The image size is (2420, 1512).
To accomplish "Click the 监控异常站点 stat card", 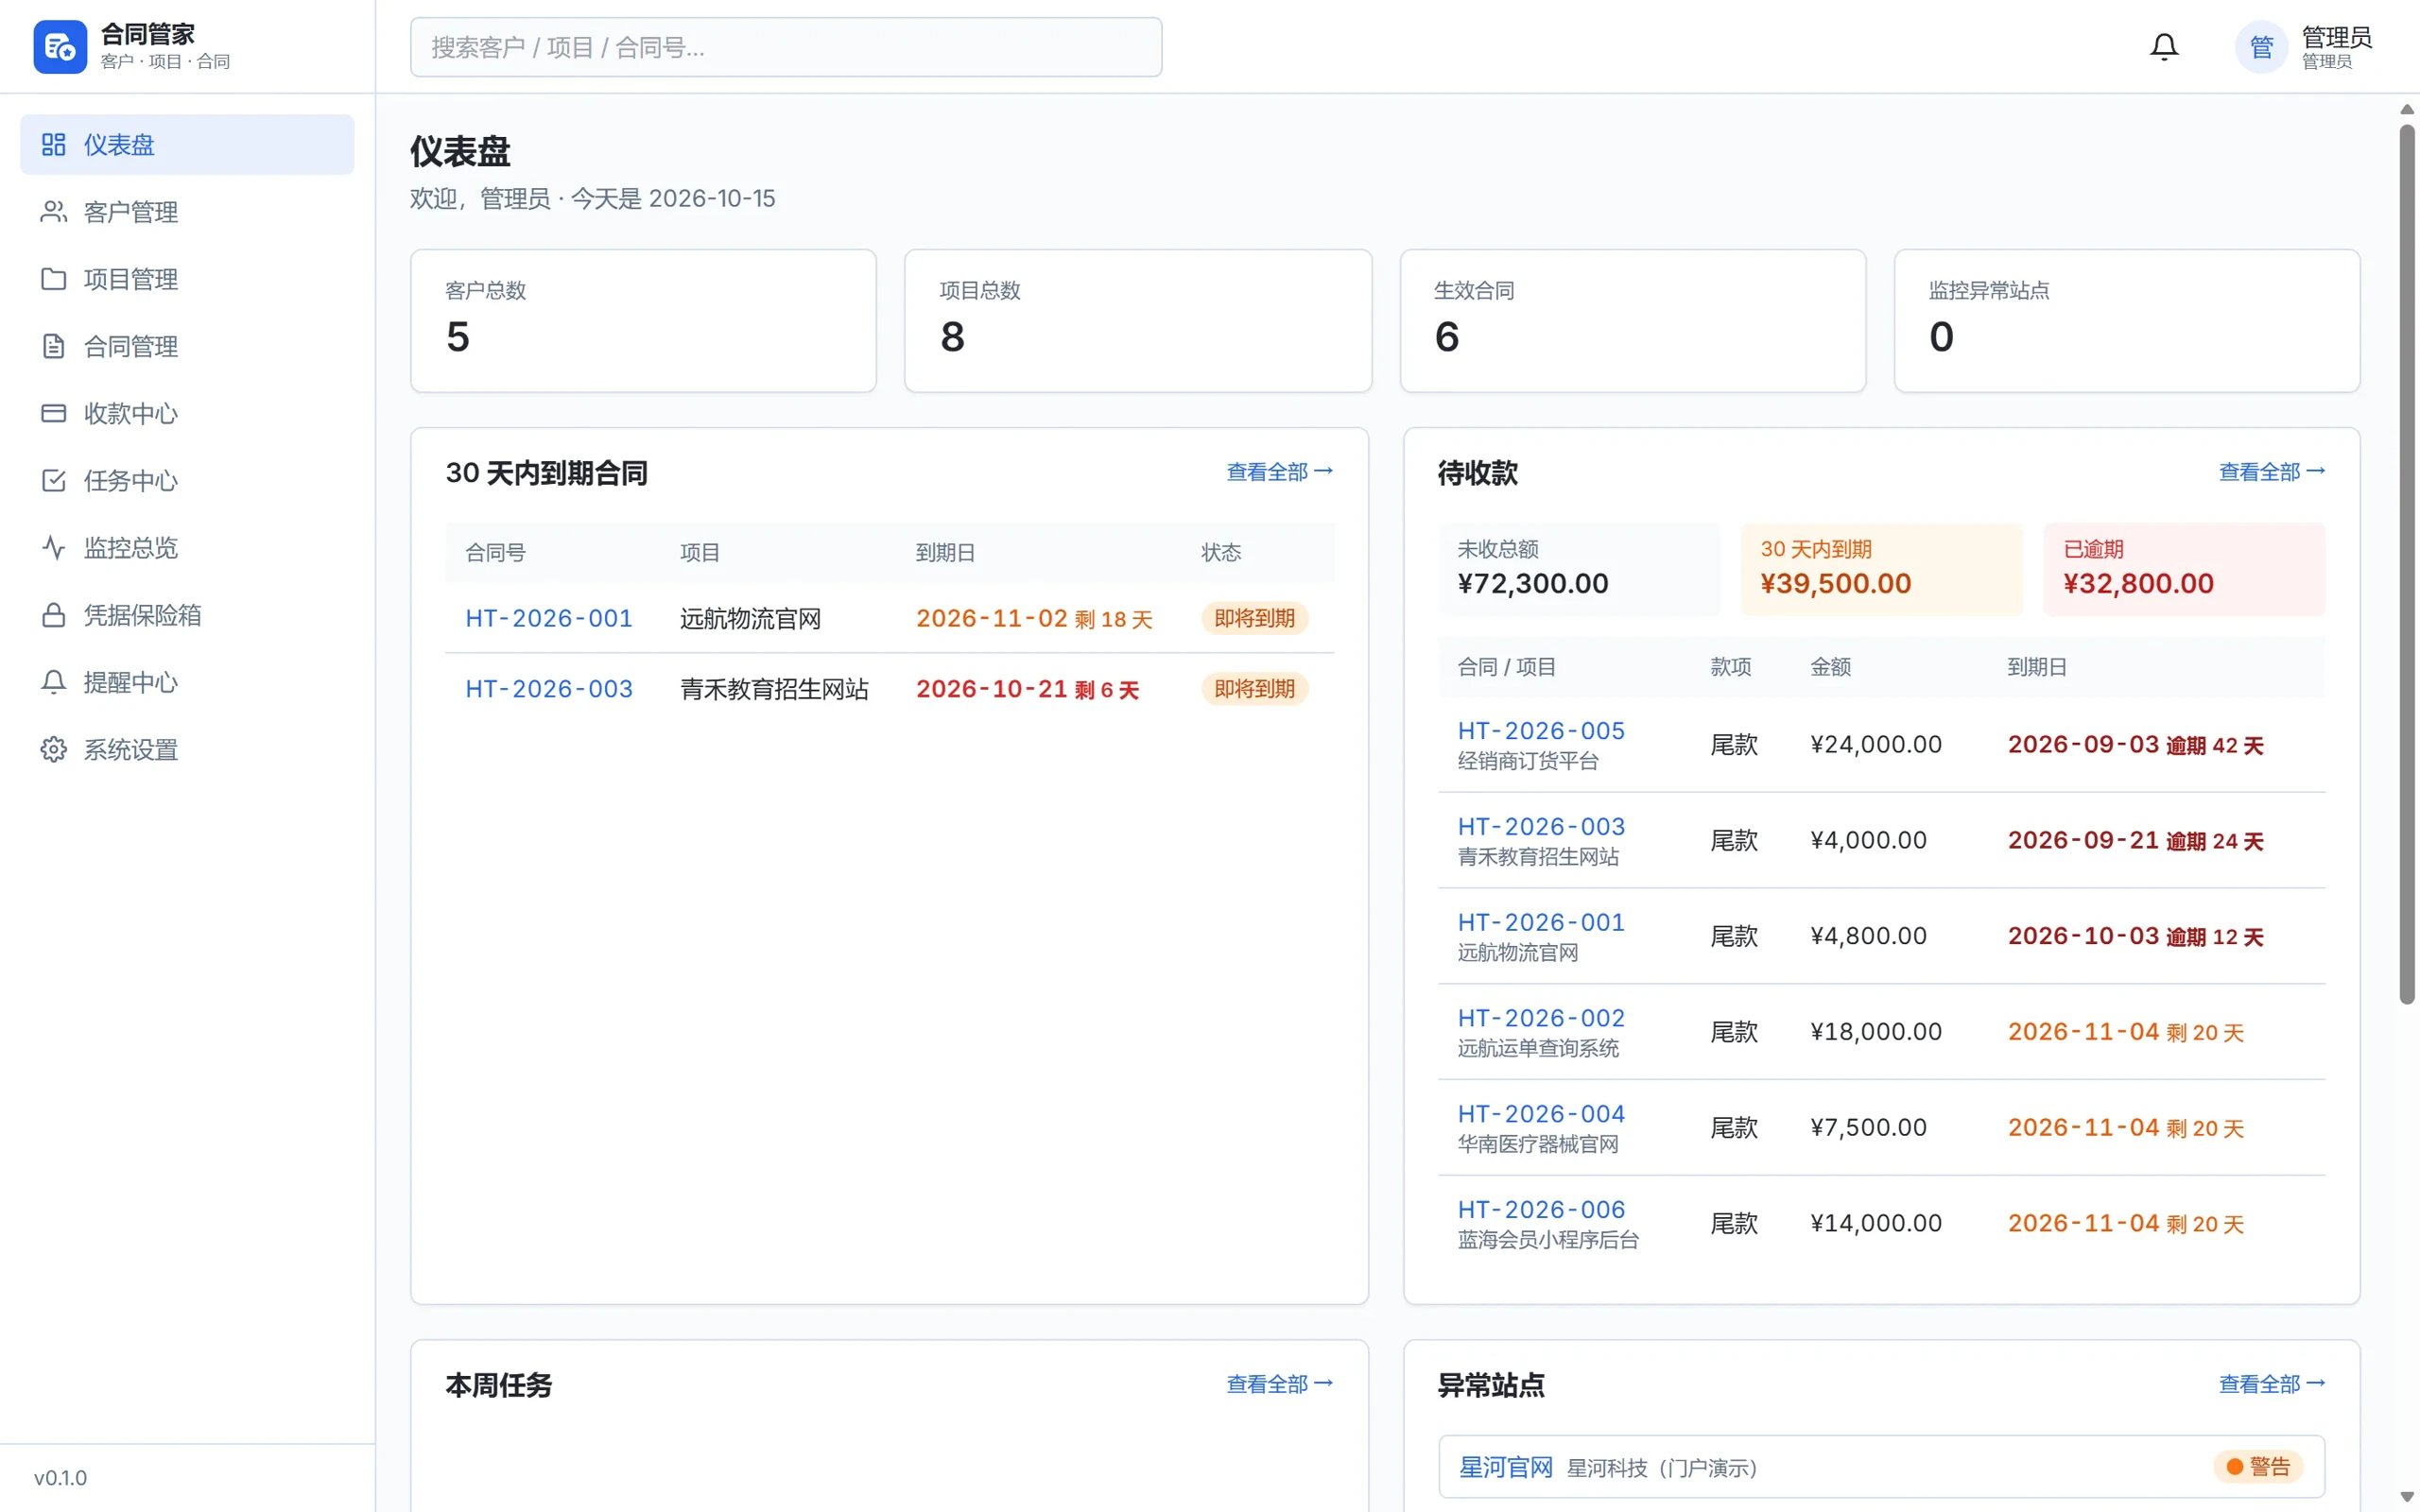I will click(x=2127, y=321).
